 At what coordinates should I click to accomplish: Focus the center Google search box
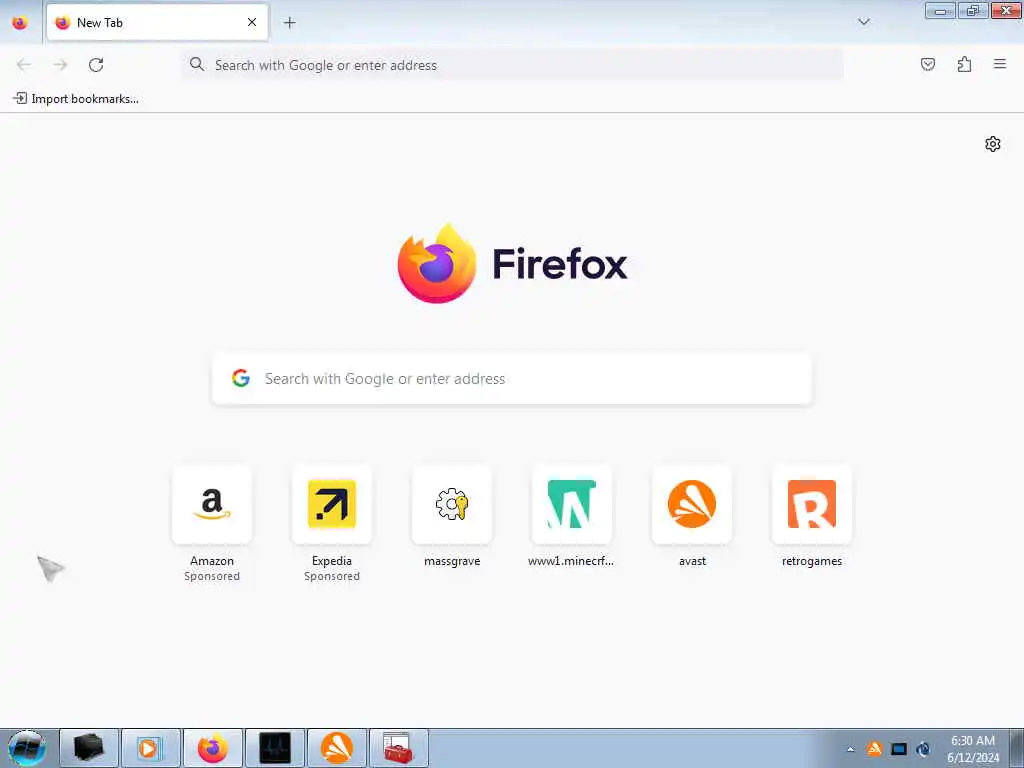pos(512,379)
